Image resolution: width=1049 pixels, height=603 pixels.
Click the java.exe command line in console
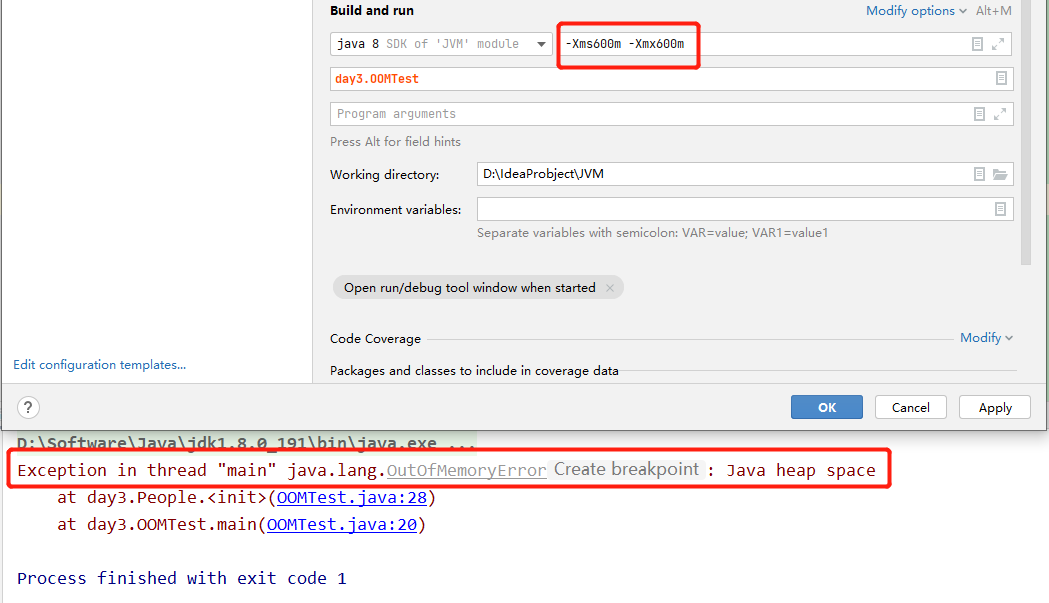coord(246,442)
